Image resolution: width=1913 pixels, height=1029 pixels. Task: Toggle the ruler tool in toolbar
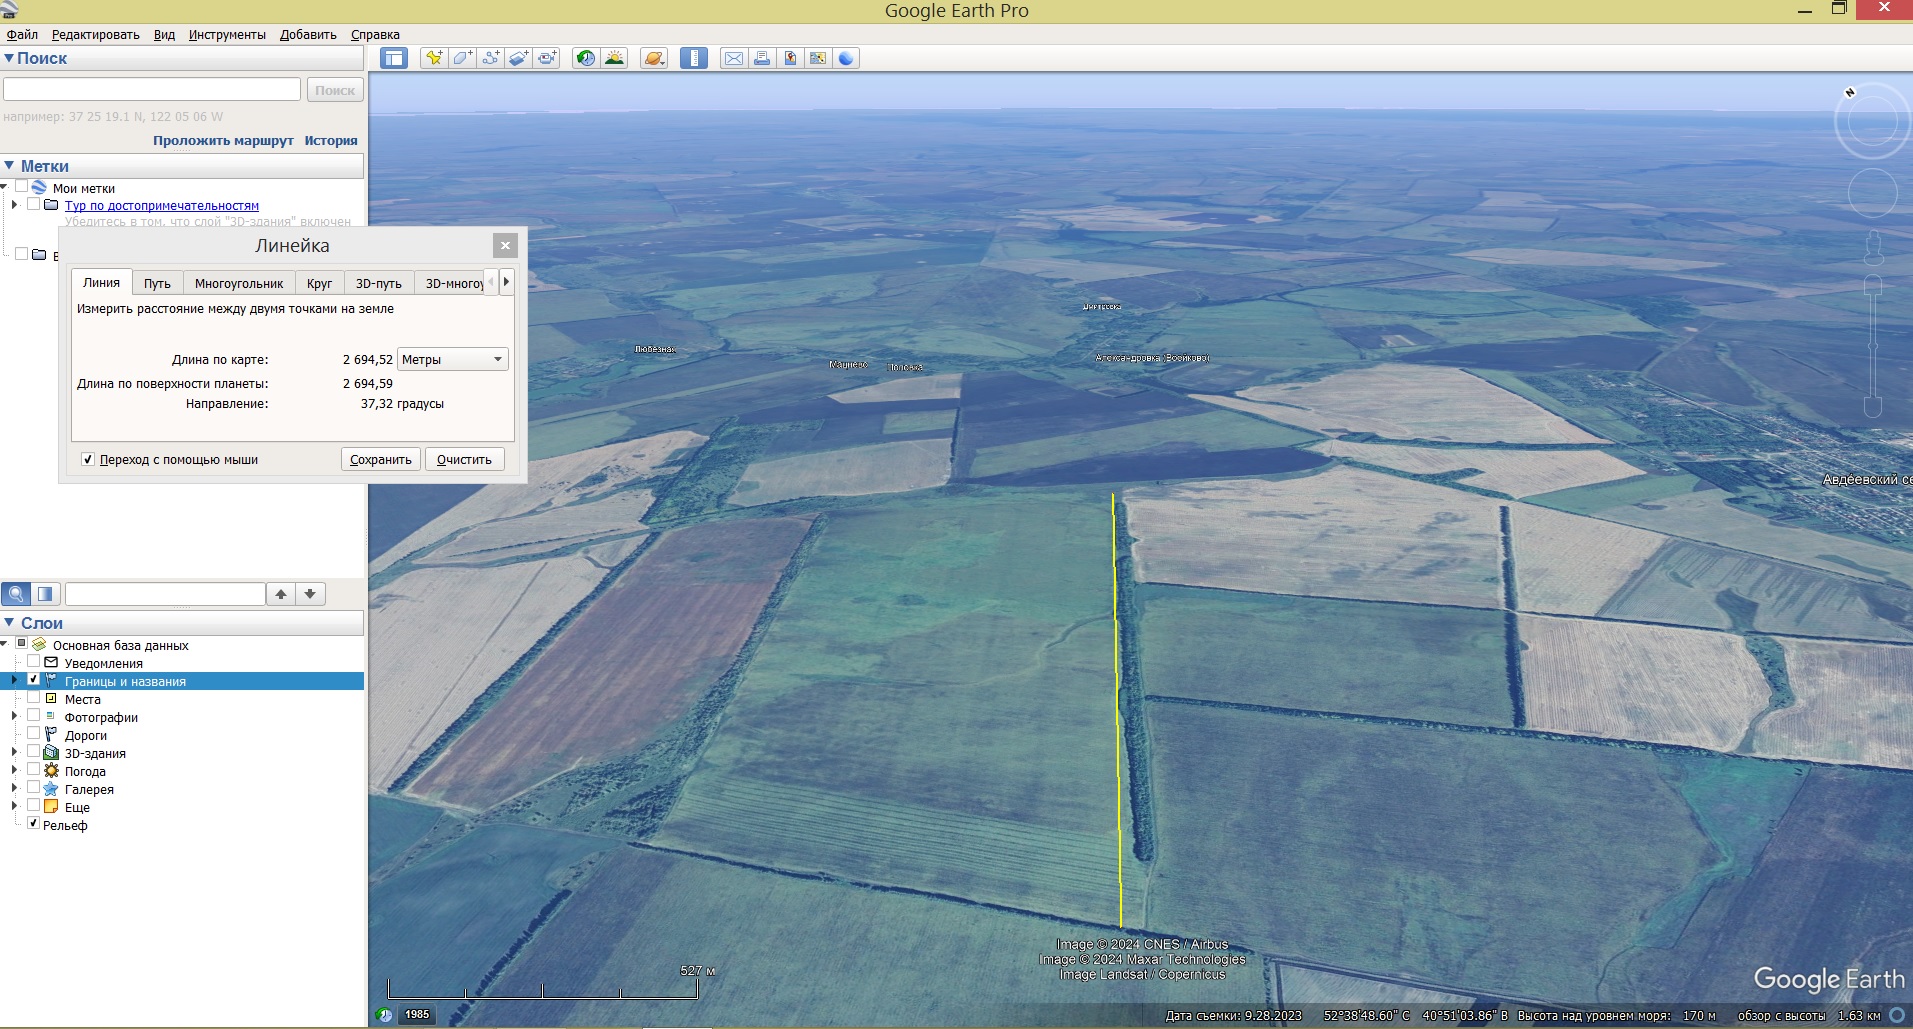(x=693, y=58)
